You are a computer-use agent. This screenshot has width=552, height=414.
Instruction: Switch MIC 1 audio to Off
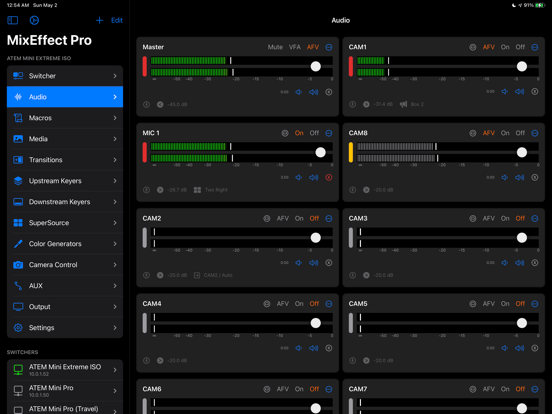point(314,133)
